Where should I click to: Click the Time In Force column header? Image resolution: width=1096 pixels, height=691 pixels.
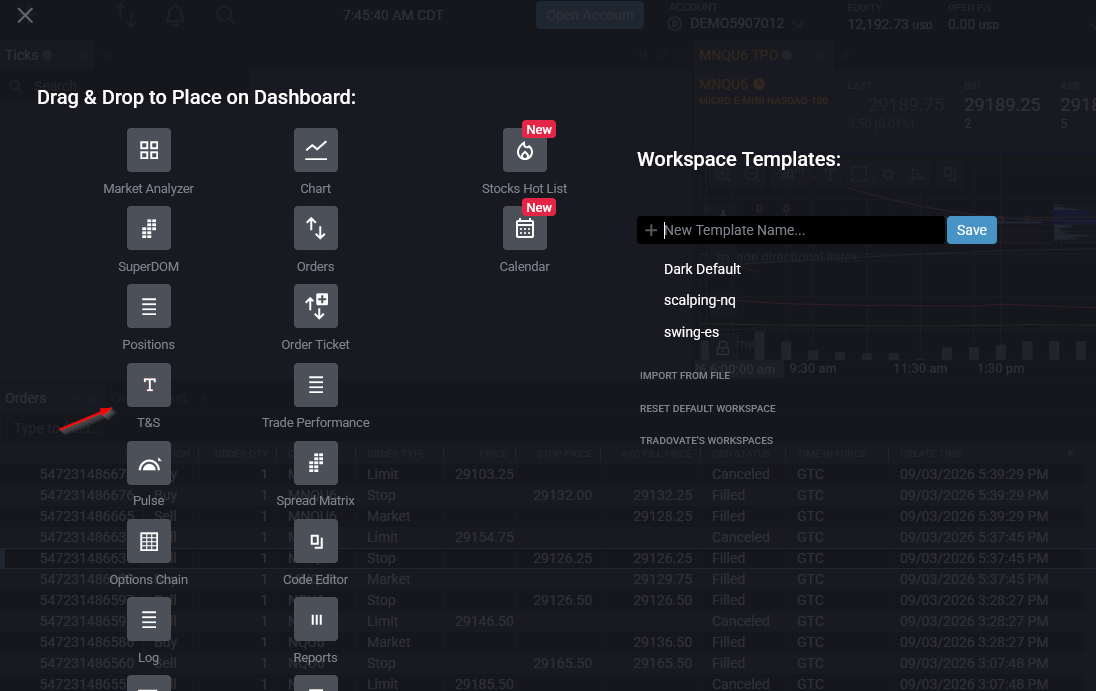831,454
